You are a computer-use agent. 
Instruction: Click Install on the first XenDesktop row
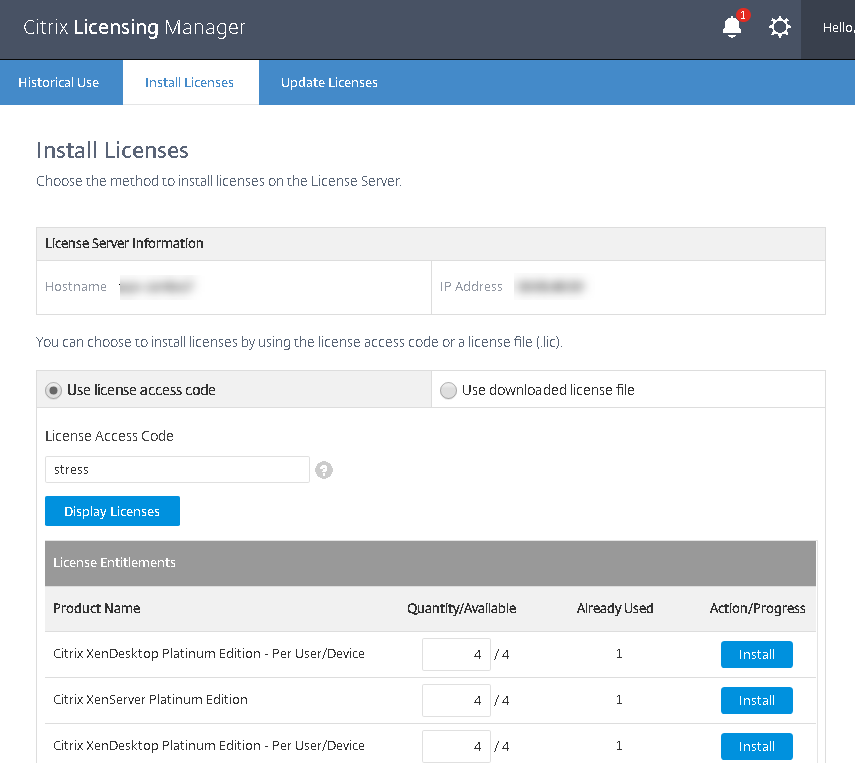click(x=756, y=654)
